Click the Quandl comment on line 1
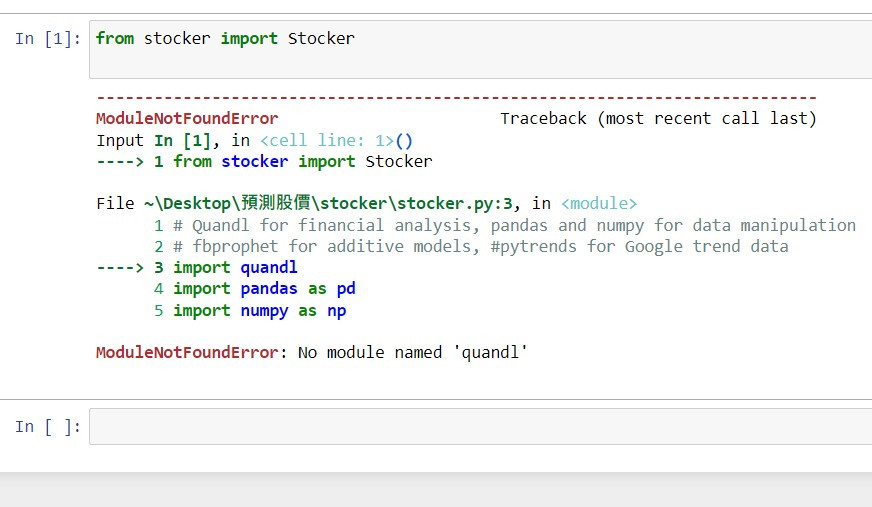The width and height of the screenshot is (872, 507). pos(514,225)
